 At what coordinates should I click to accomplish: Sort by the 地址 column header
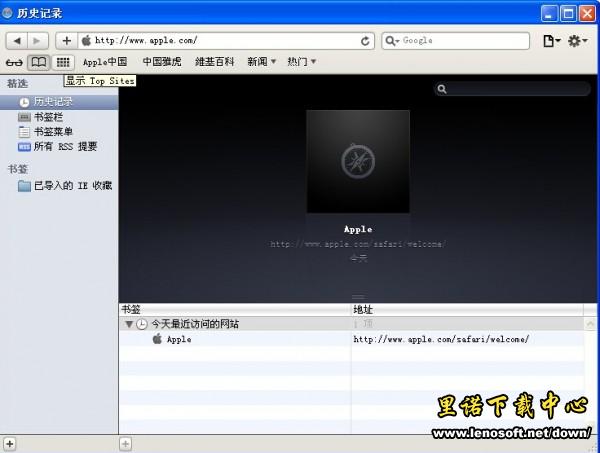(x=468, y=310)
